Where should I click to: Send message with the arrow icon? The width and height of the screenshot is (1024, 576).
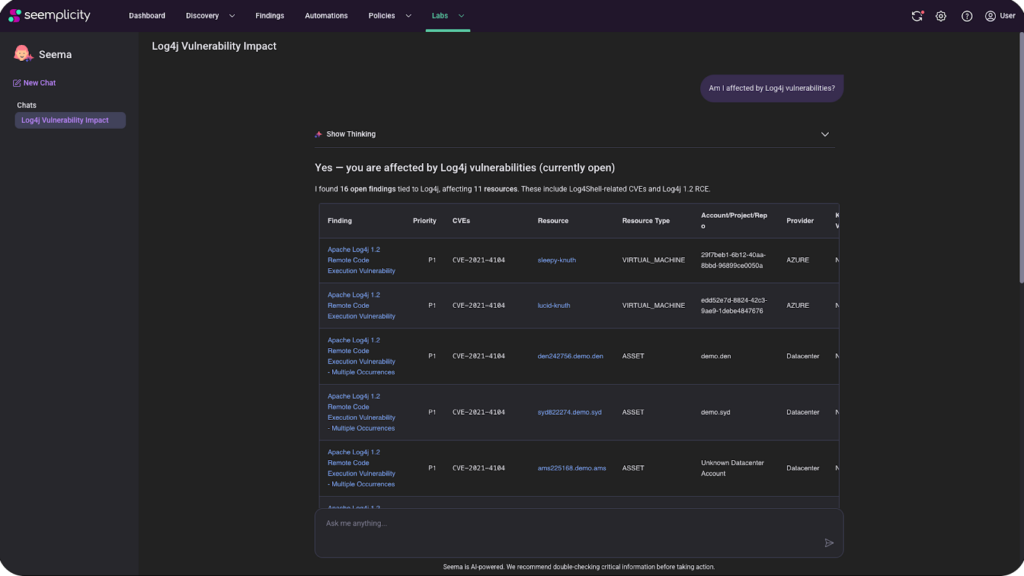(x=829, y=543)
